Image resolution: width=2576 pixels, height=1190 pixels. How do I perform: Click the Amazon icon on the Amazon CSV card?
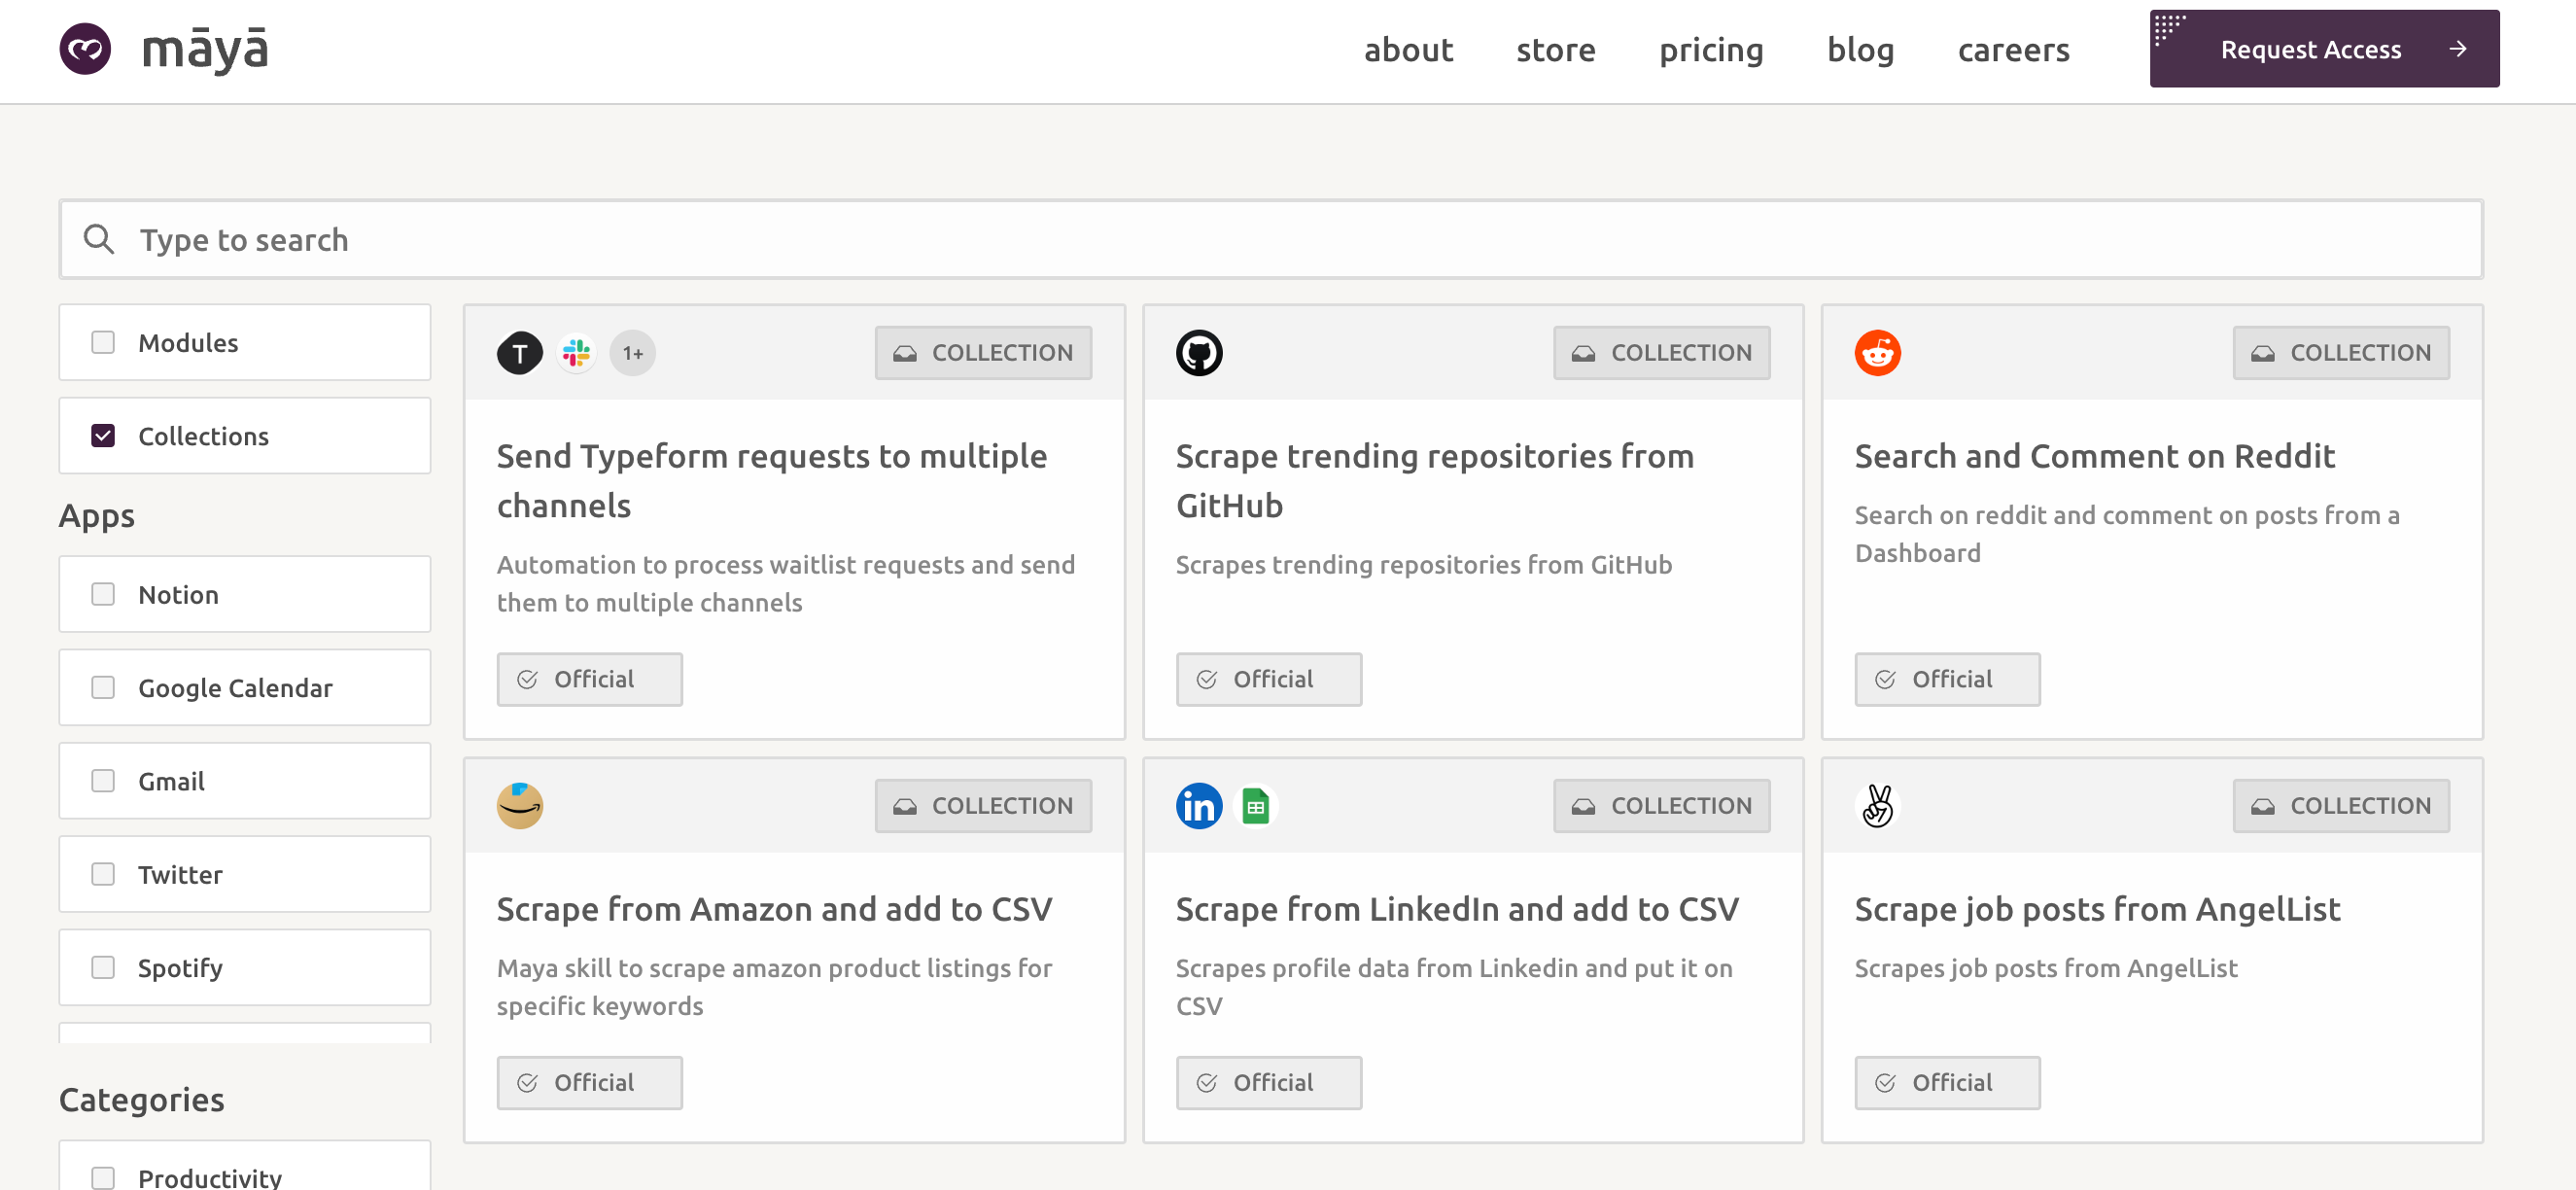520,806
